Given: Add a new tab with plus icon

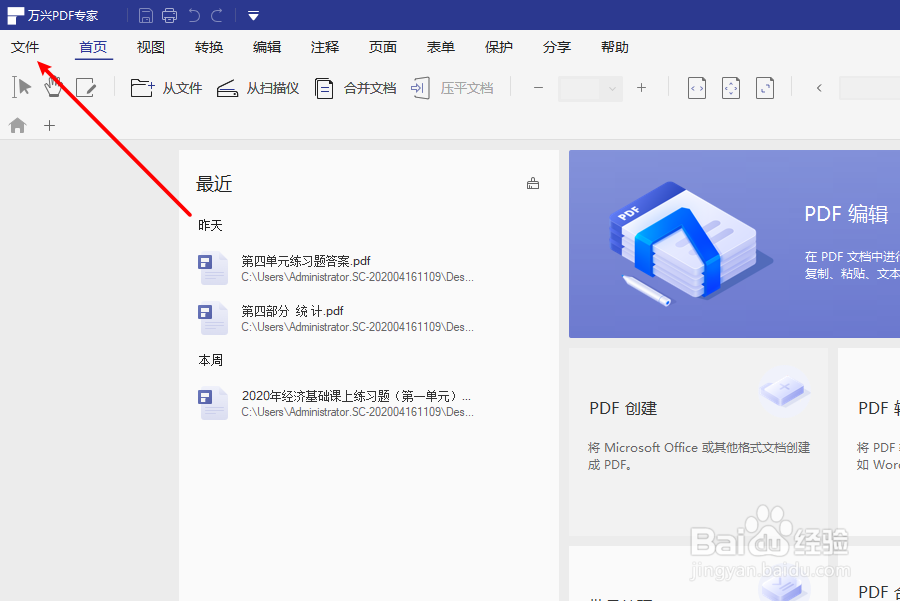Looking at the screenshot, I should pyautogui.click(x=49, y=125).
